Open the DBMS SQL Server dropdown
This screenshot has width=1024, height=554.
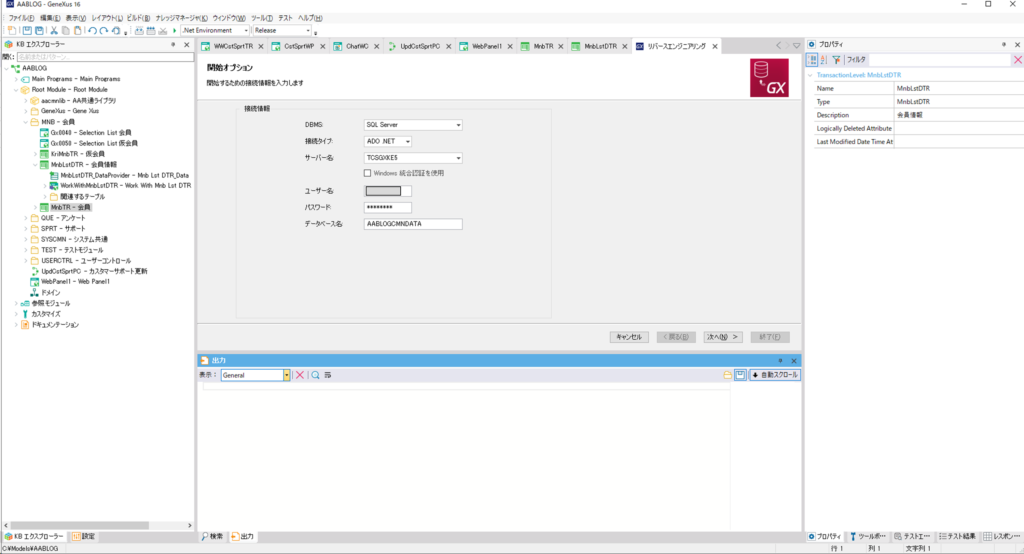pyautogui.click(x=458, y=125)
